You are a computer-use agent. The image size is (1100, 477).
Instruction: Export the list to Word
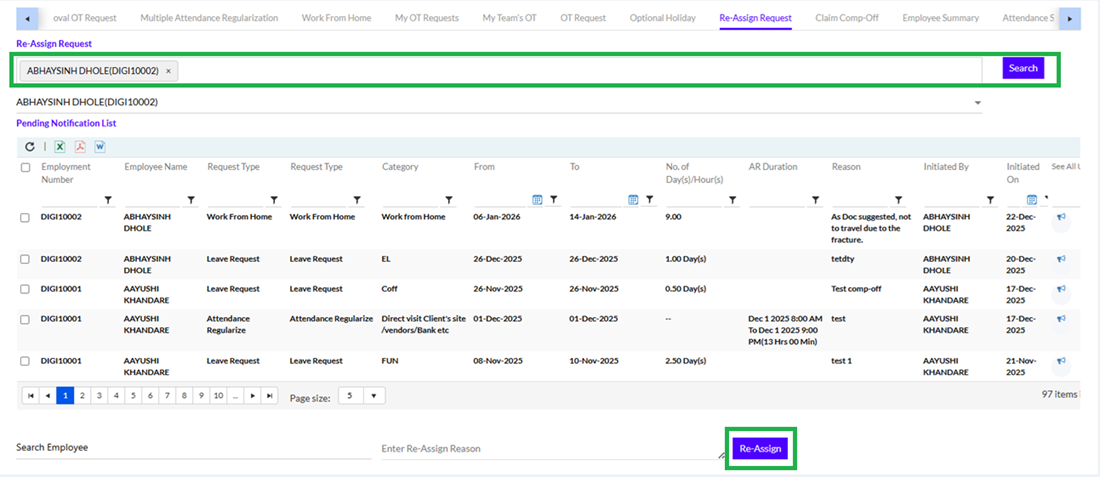(100, 146)
